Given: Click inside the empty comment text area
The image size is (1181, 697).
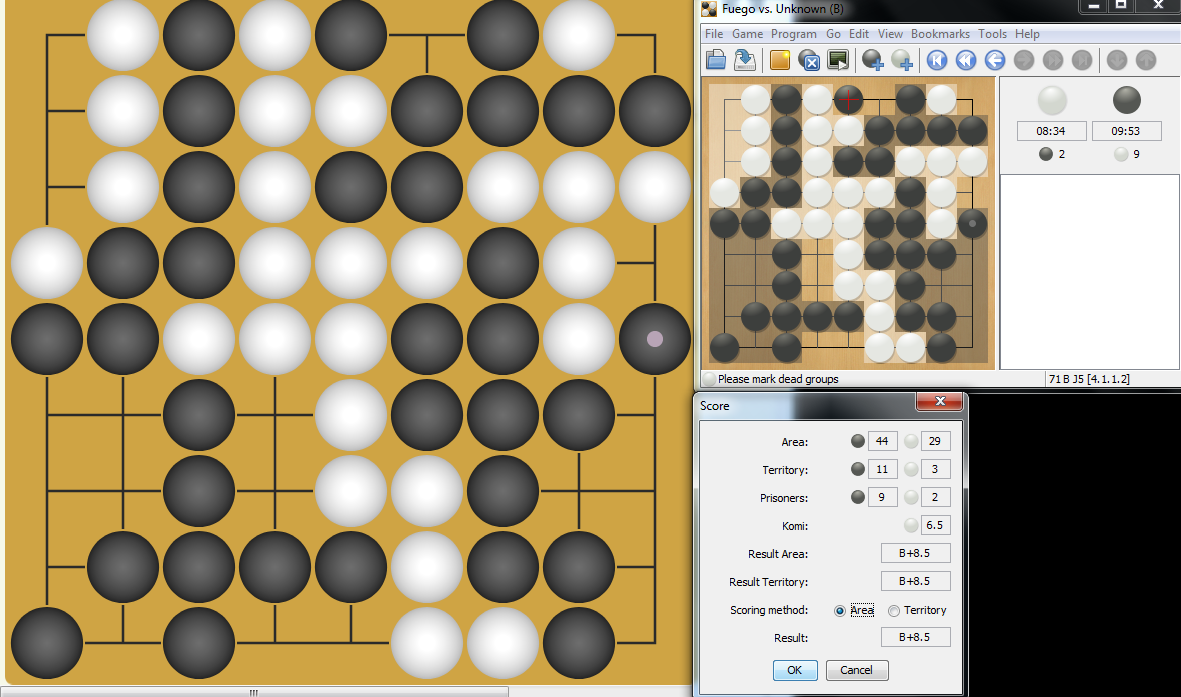Looking at the screenshot, I should tap(1089, 271).
